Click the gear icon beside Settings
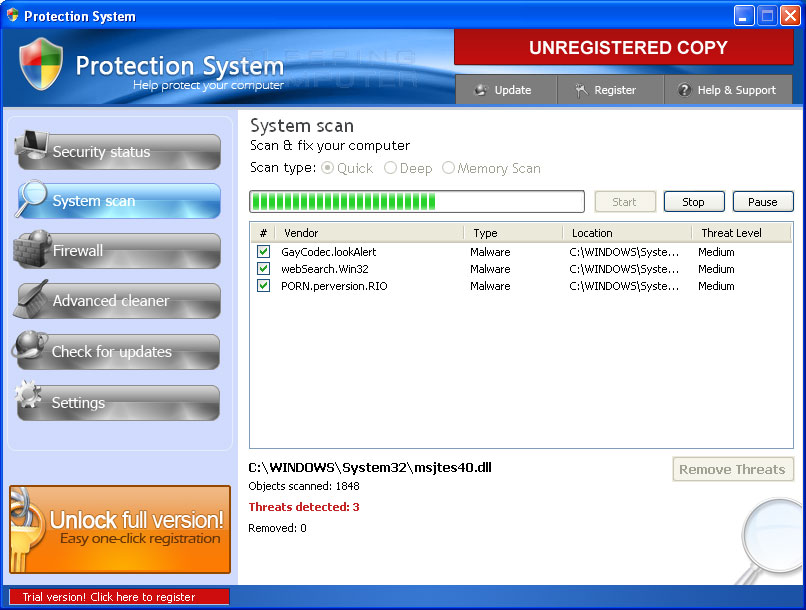 (x=31, y=399)
